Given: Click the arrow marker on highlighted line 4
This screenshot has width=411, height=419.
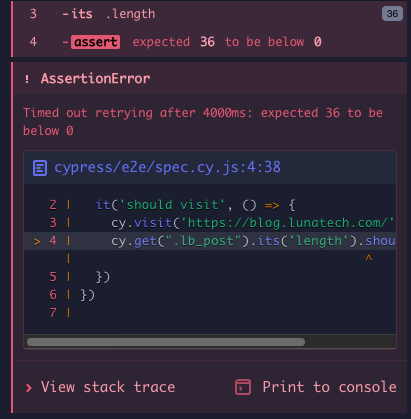Looking at the screenshot, I should click(x=37, y=241).
